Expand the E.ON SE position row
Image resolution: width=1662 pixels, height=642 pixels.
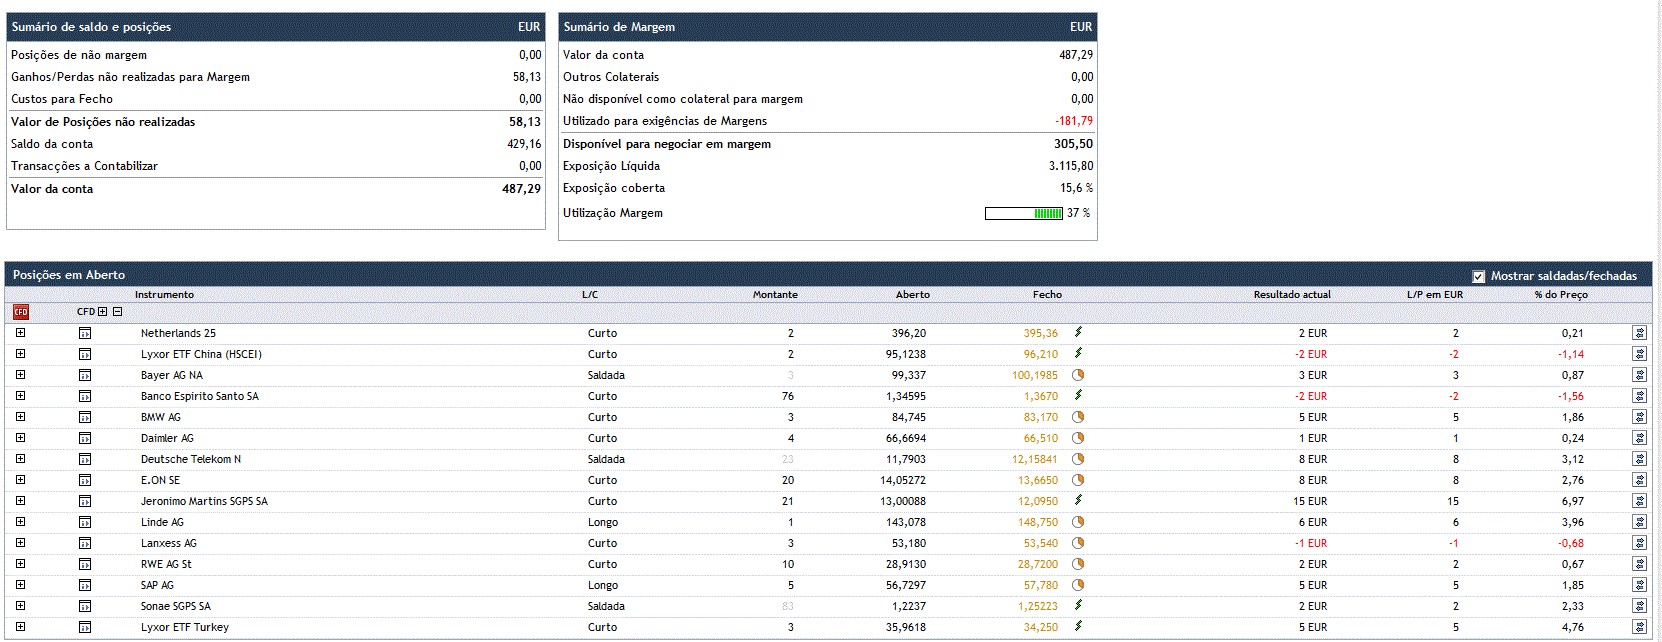click(20, 480)
